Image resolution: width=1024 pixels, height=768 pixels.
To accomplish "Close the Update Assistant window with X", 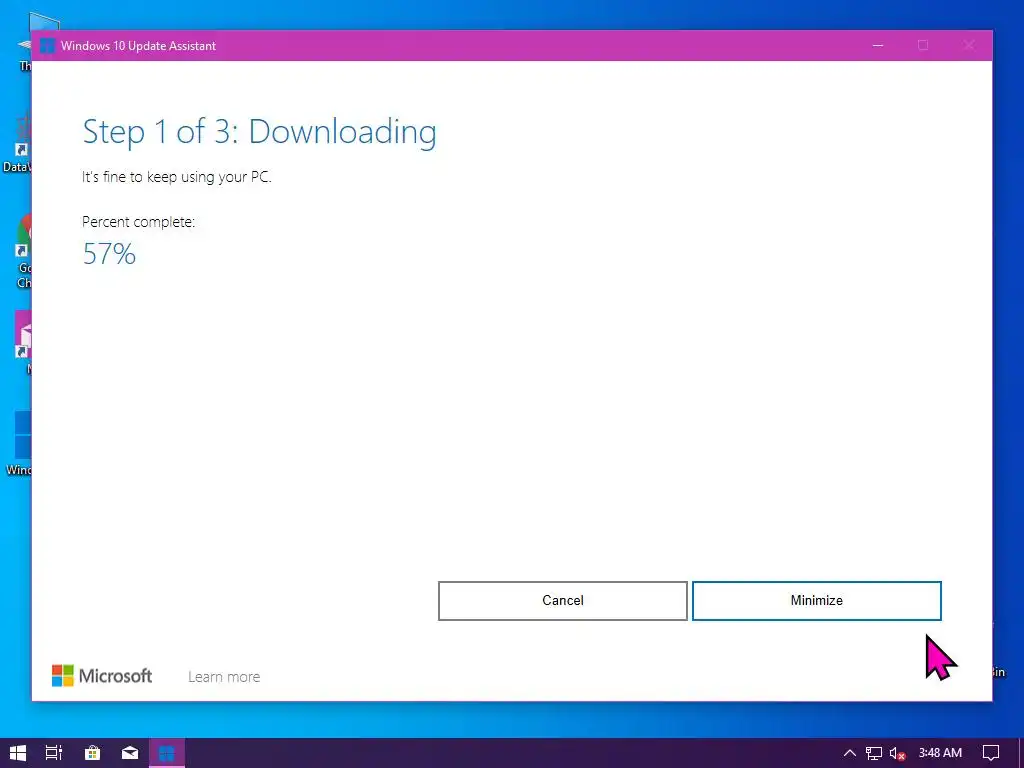I will (x=968, y=45).
